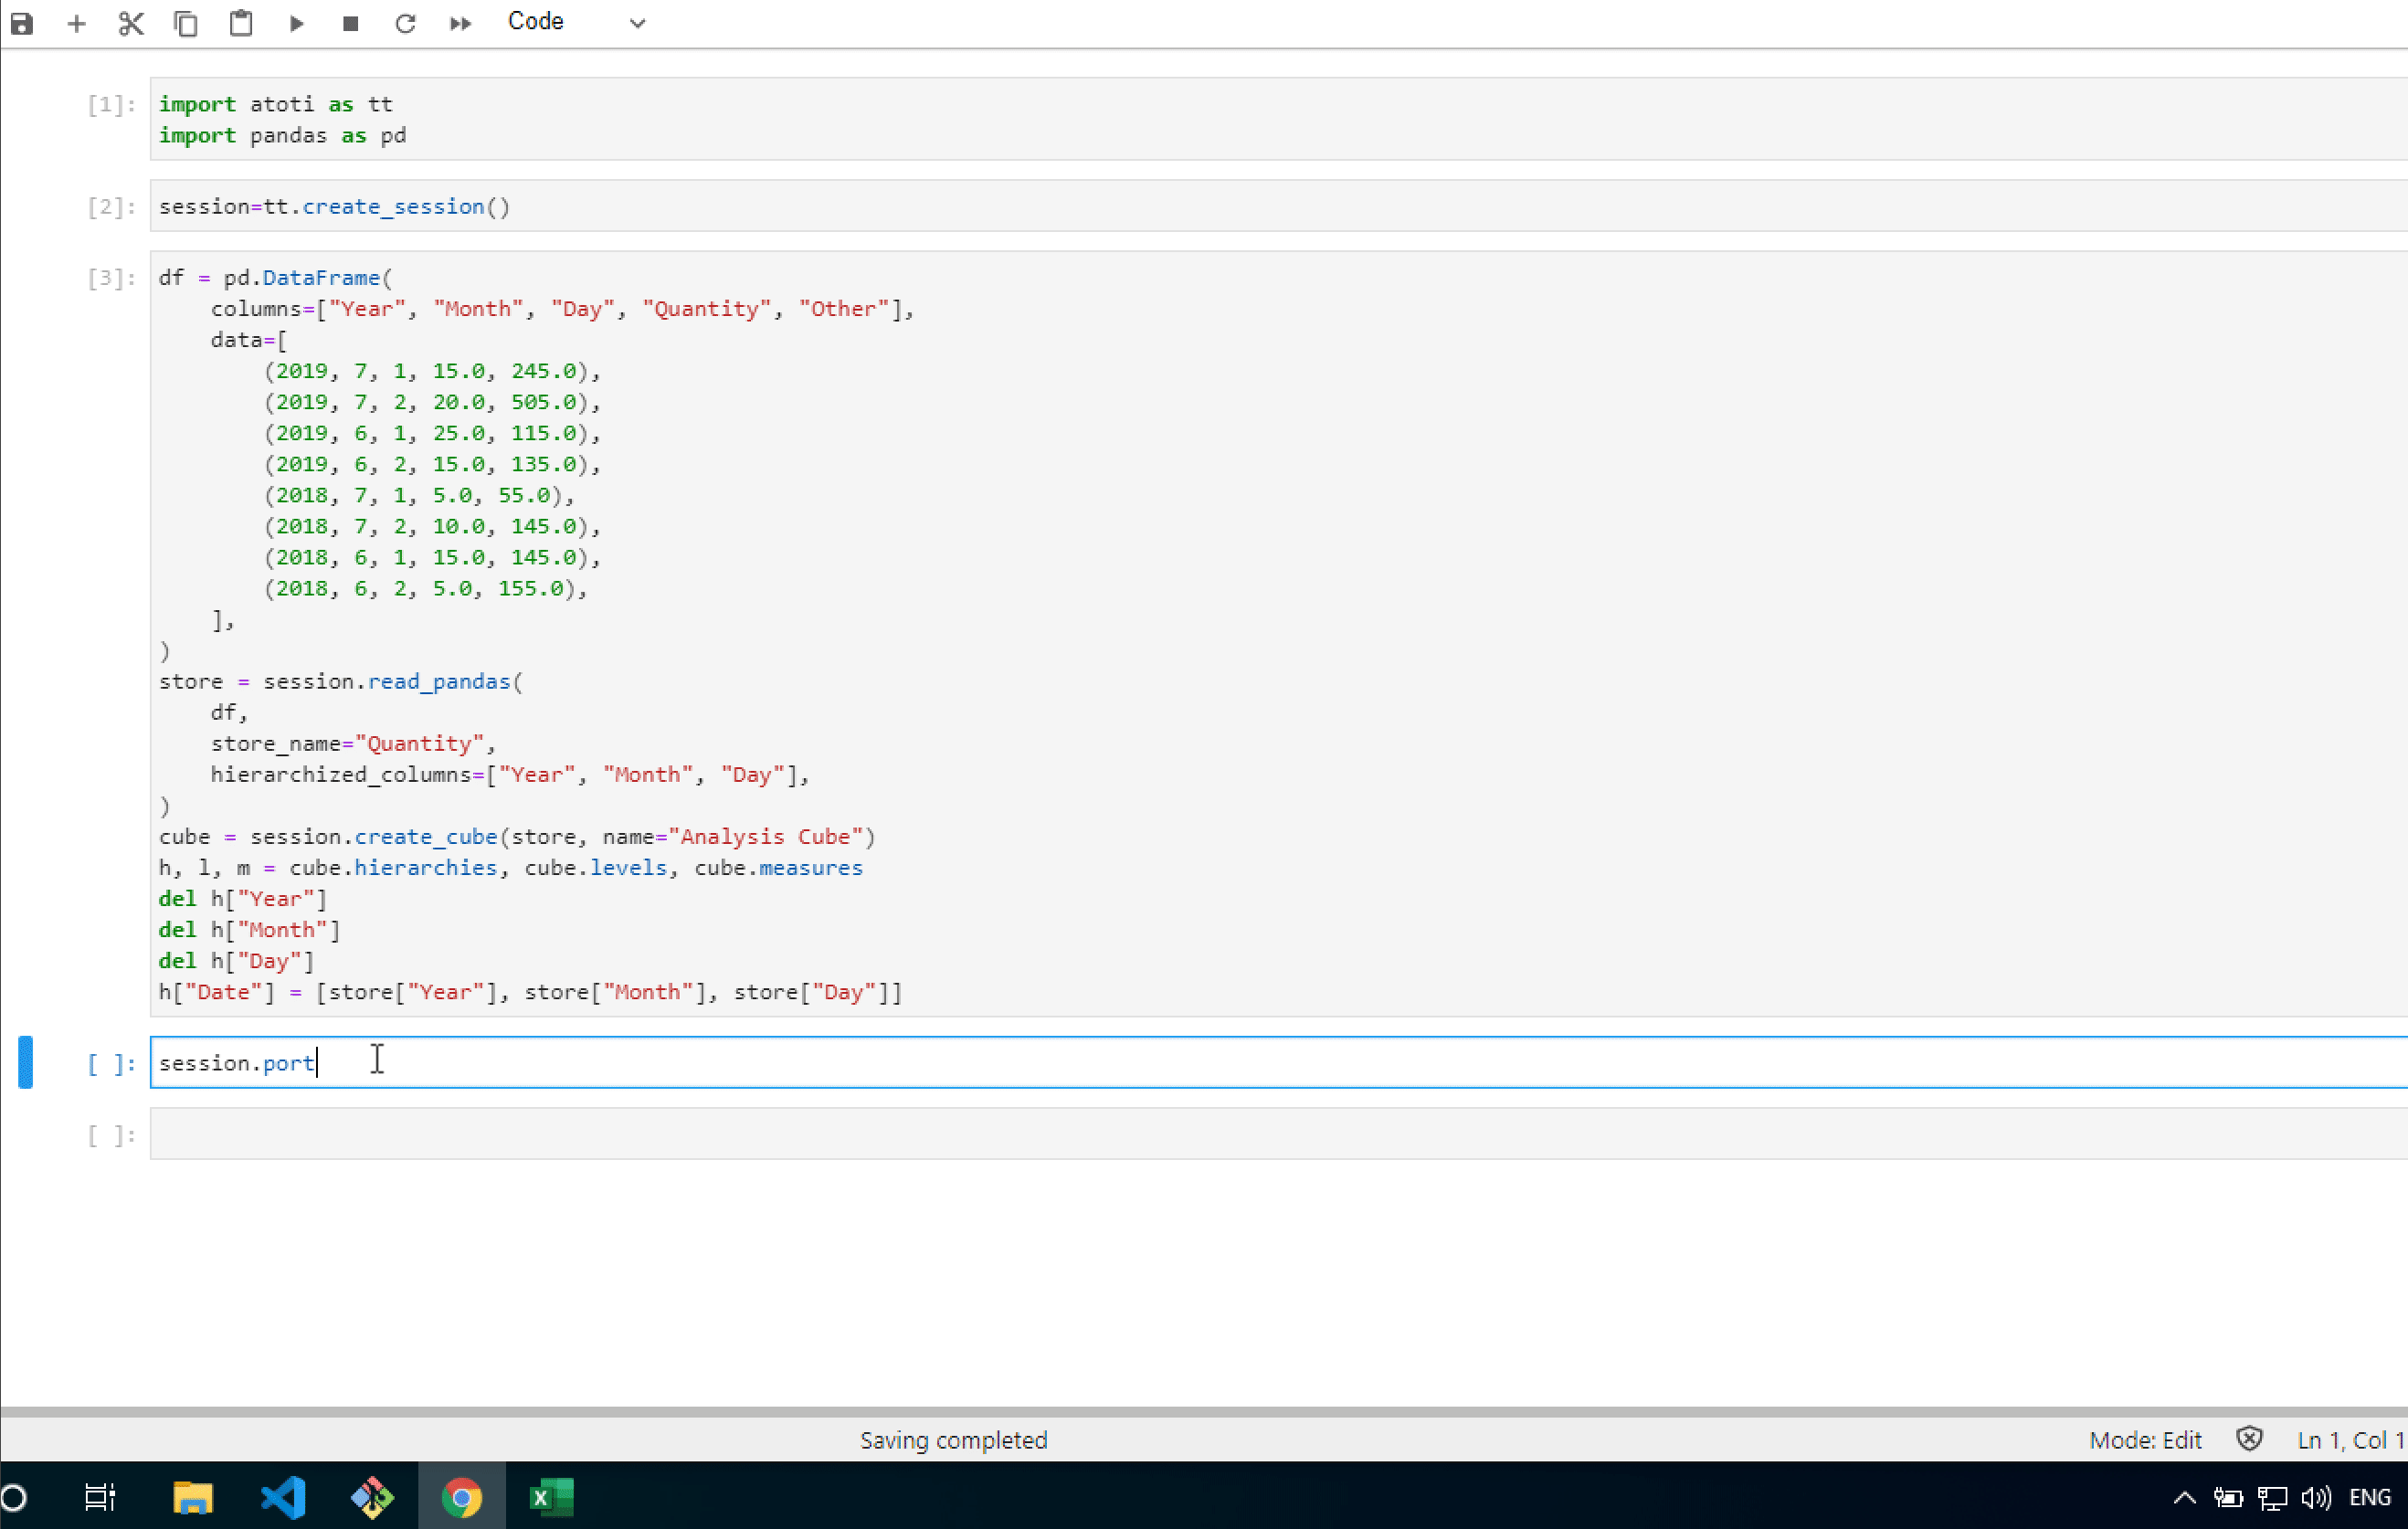Click the notebook trust shield icon
2408x1529 pixels.
pyautogui.click(x=2249, y=1439)
